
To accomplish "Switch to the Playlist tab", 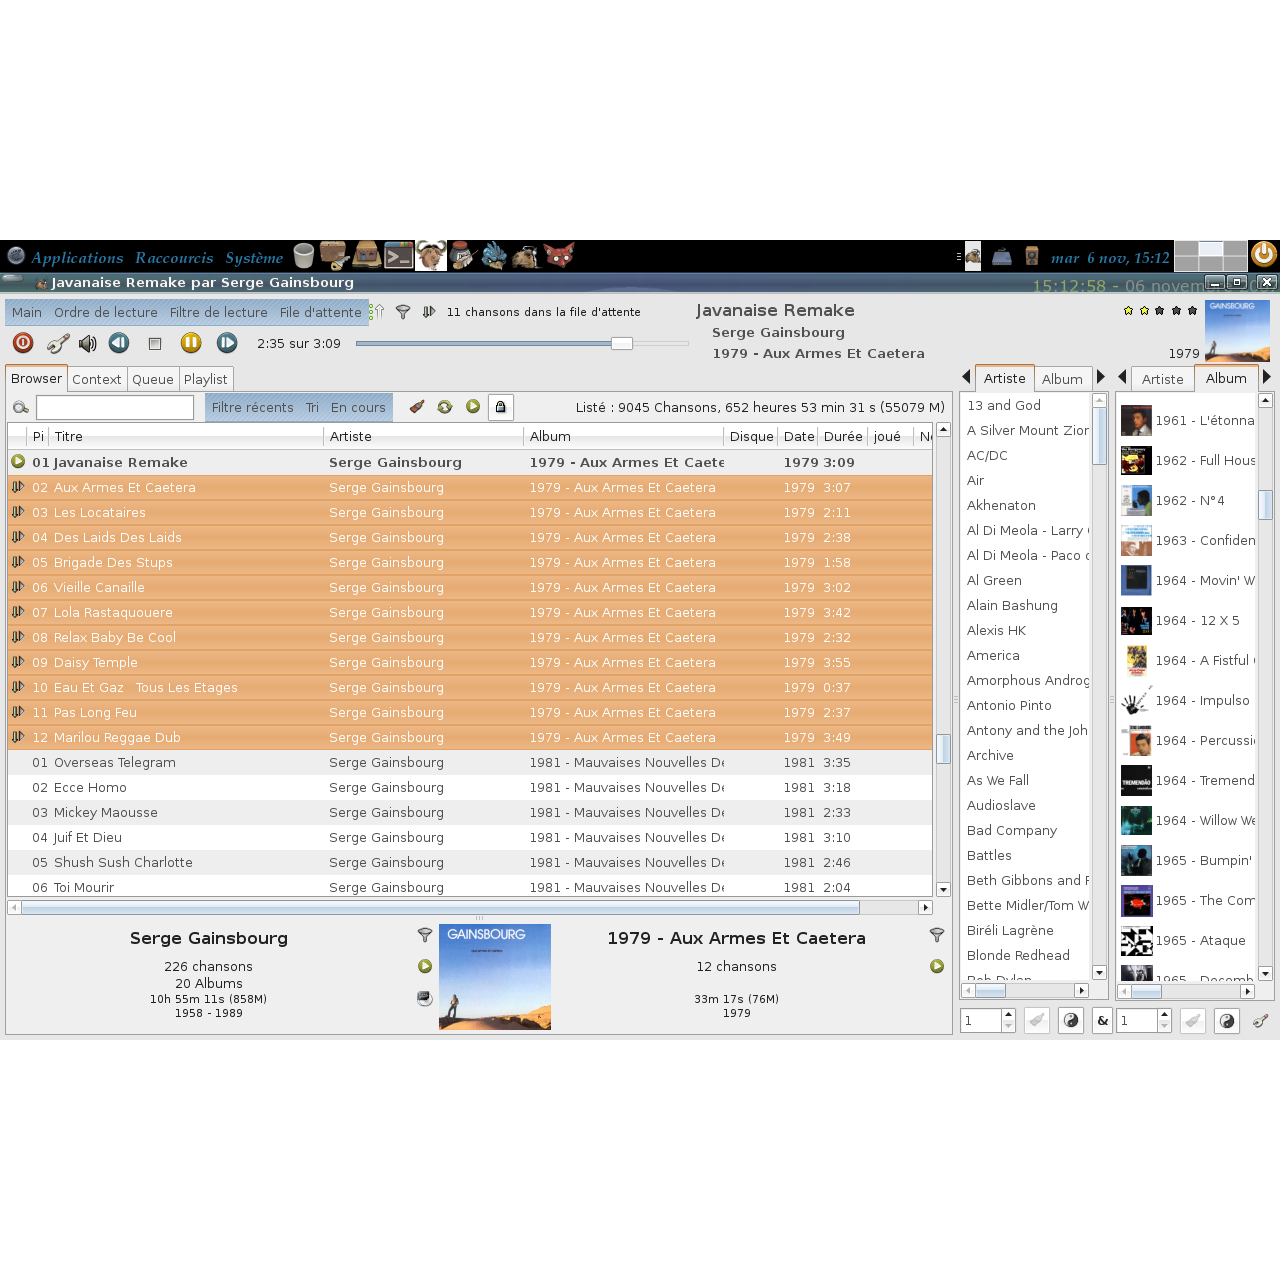I will [x=206, y=379].
